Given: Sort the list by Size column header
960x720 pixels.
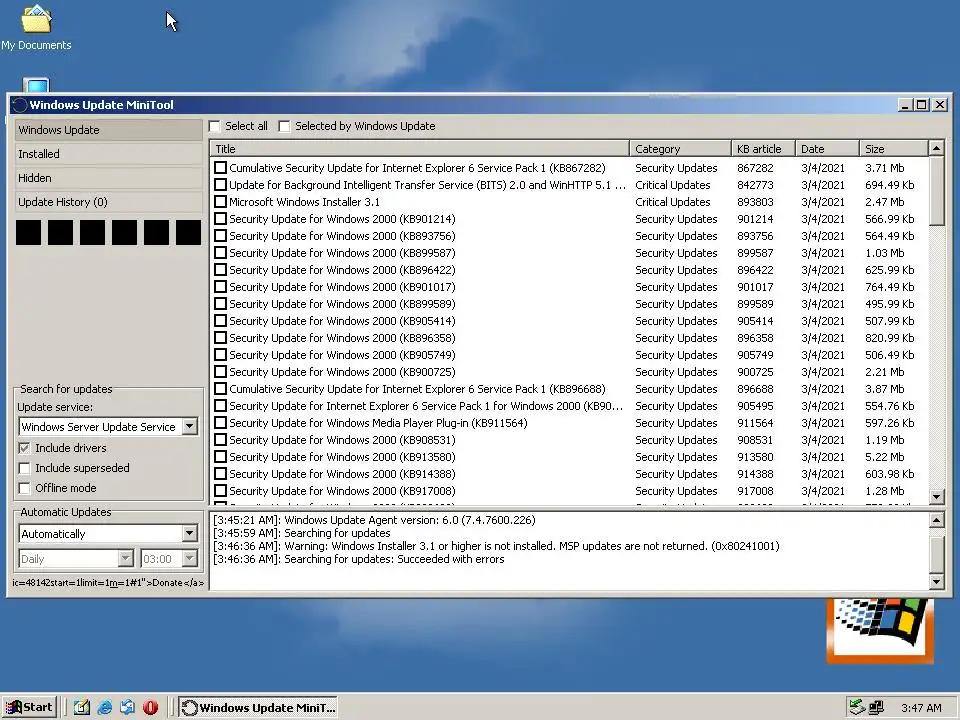Looking at the screenshot, I should tap(893, 149).
